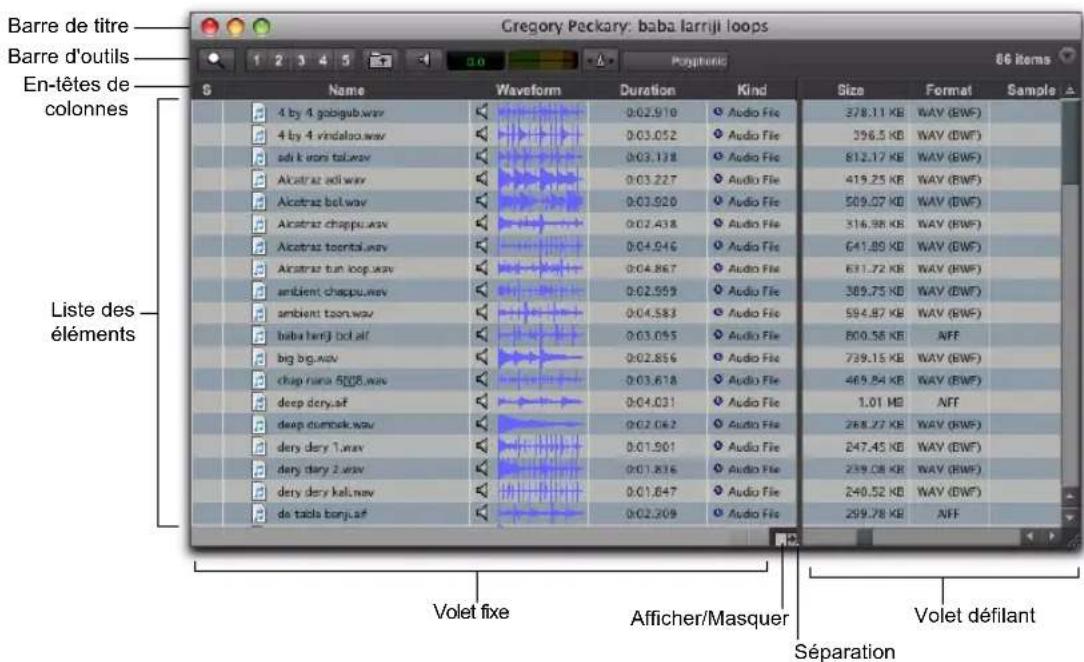Viewport: 1084px width, 662px height.
Task: Click the Audio File kind icon for Alcatraz bol.wav
Action: point(718,201)
